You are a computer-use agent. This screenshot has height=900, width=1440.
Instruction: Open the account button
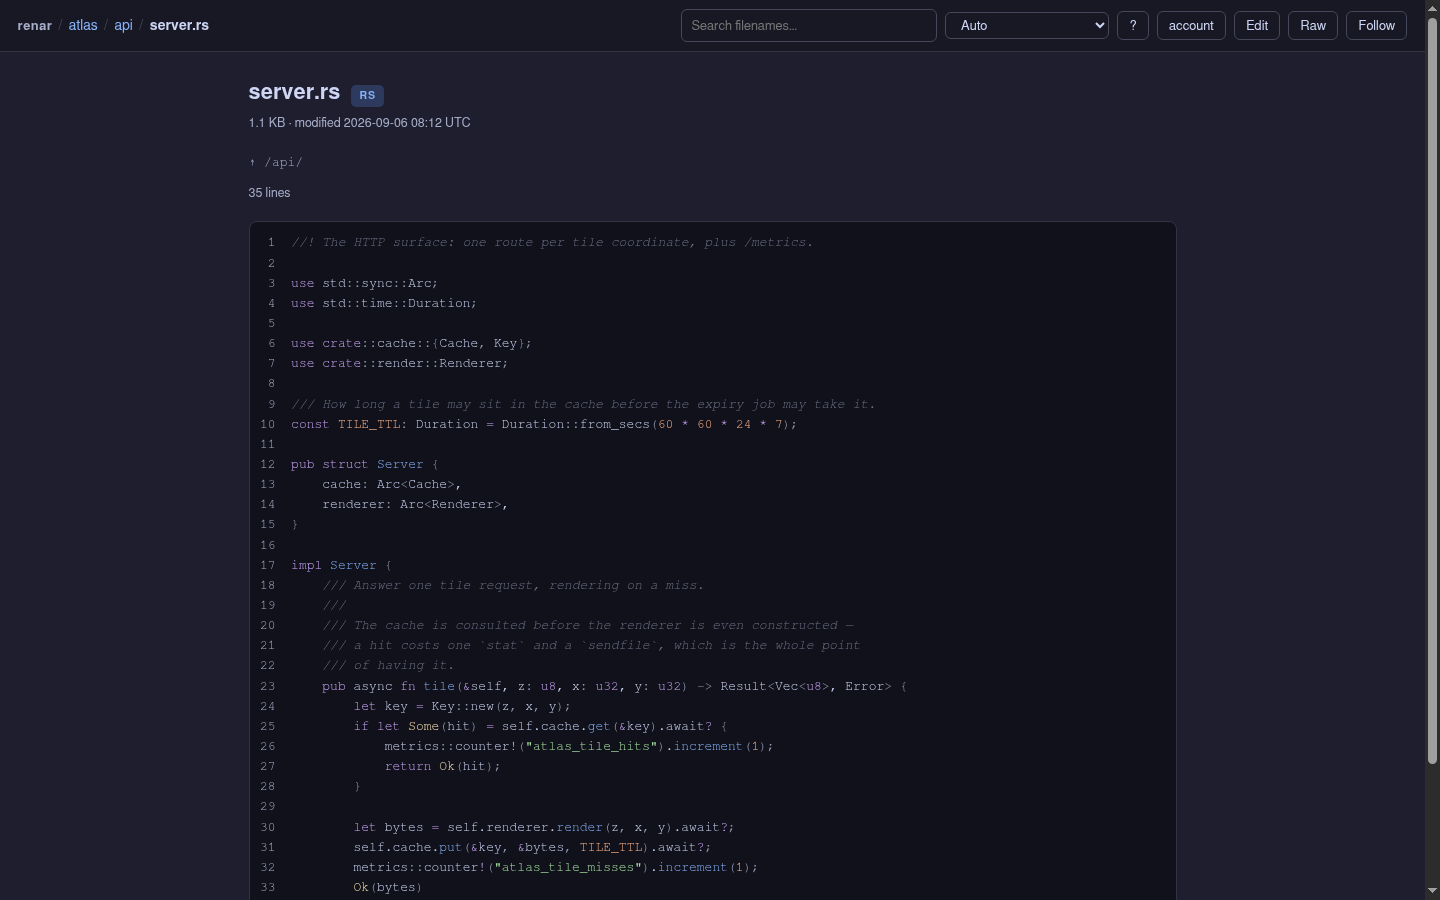pyautogui.click(x=1191, y=26)
